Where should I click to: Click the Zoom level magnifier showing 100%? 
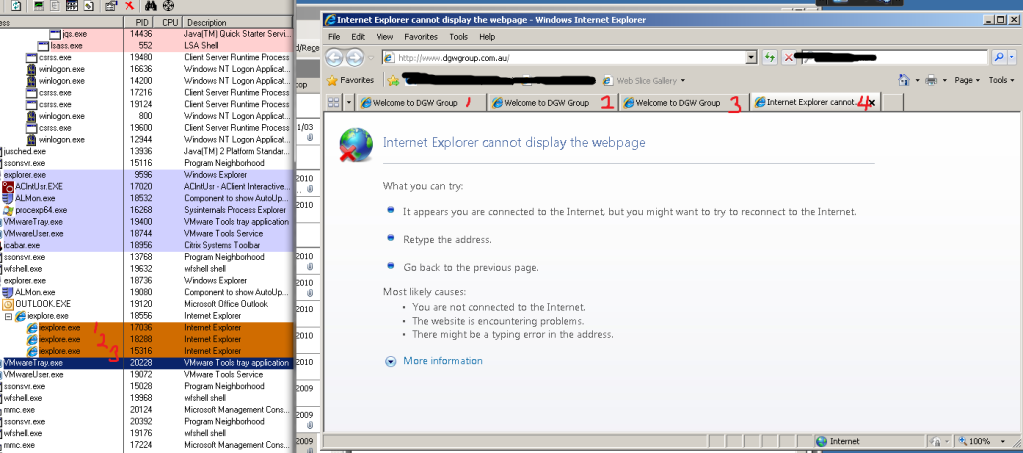(x=962, y=441)
